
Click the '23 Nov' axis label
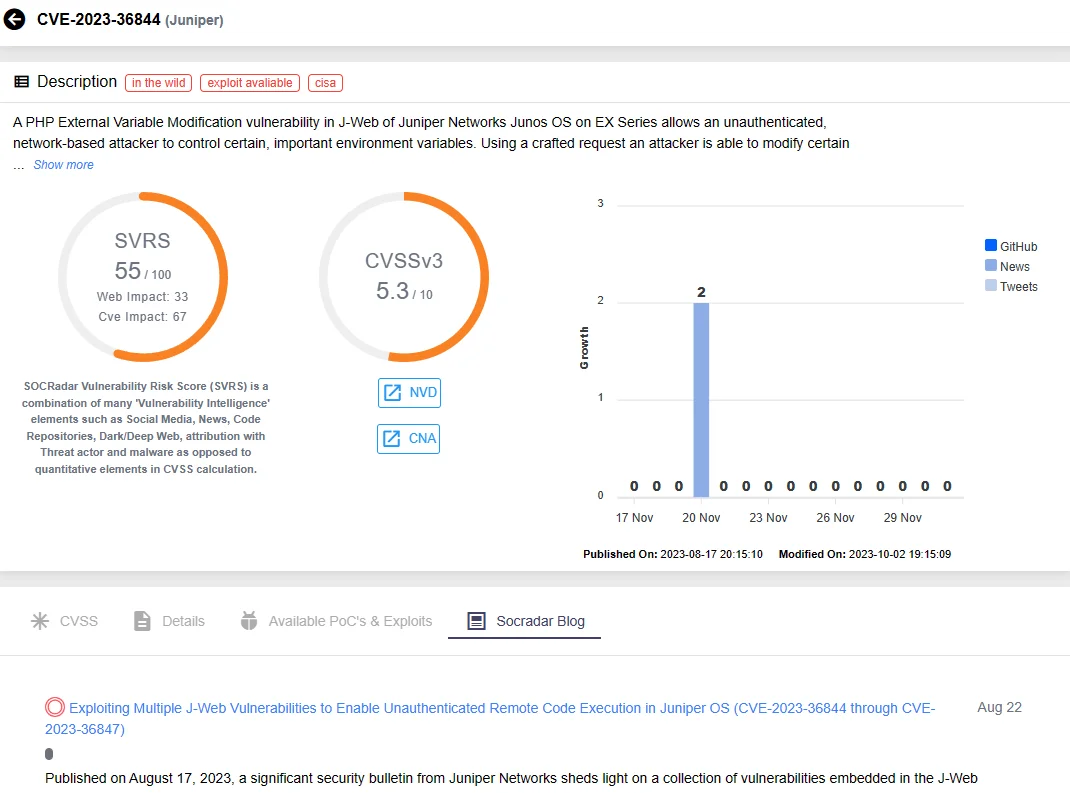[768, 517]
